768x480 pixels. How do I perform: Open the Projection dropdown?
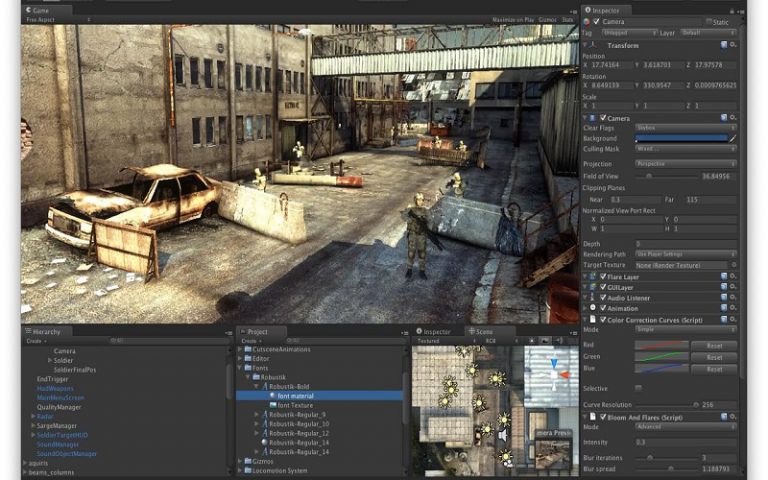coord(685,164)
